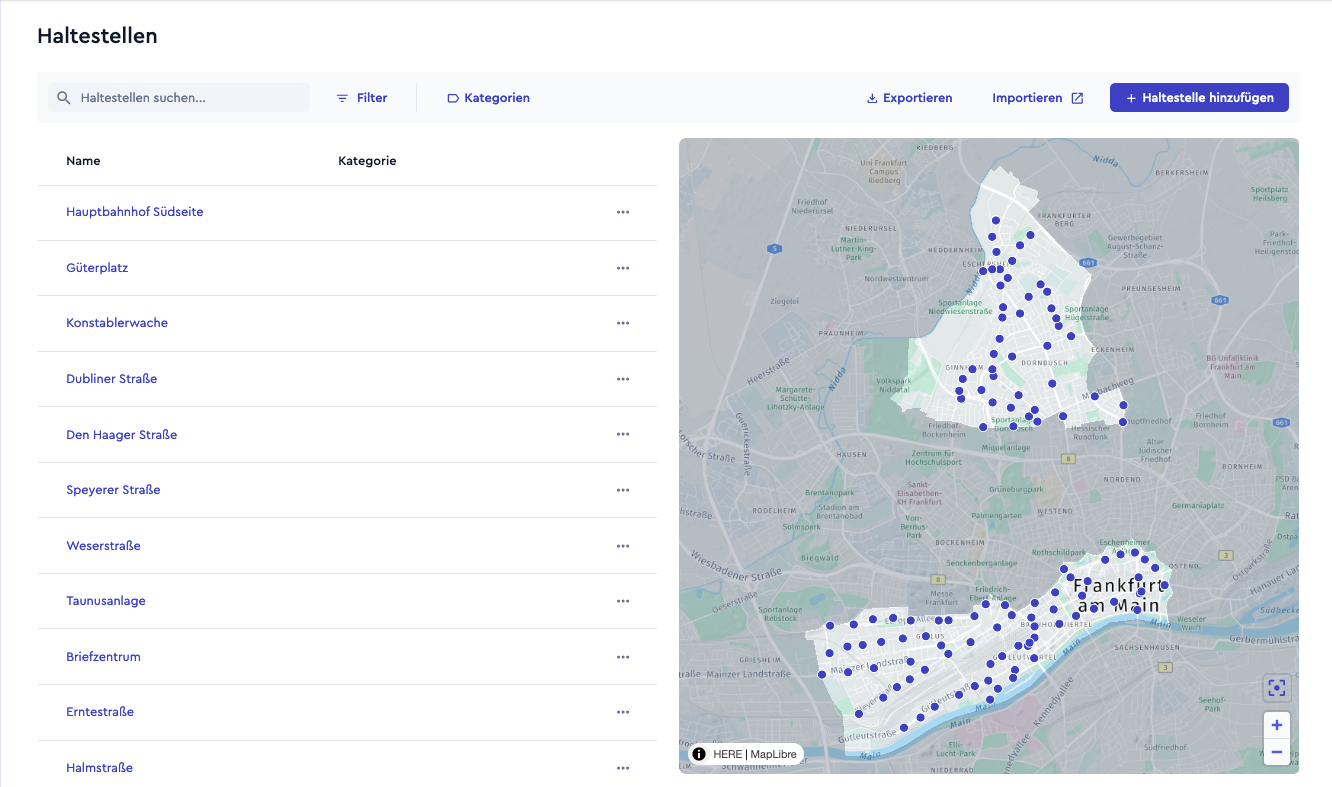Click the Importieren link

(x=1037, y=98)
